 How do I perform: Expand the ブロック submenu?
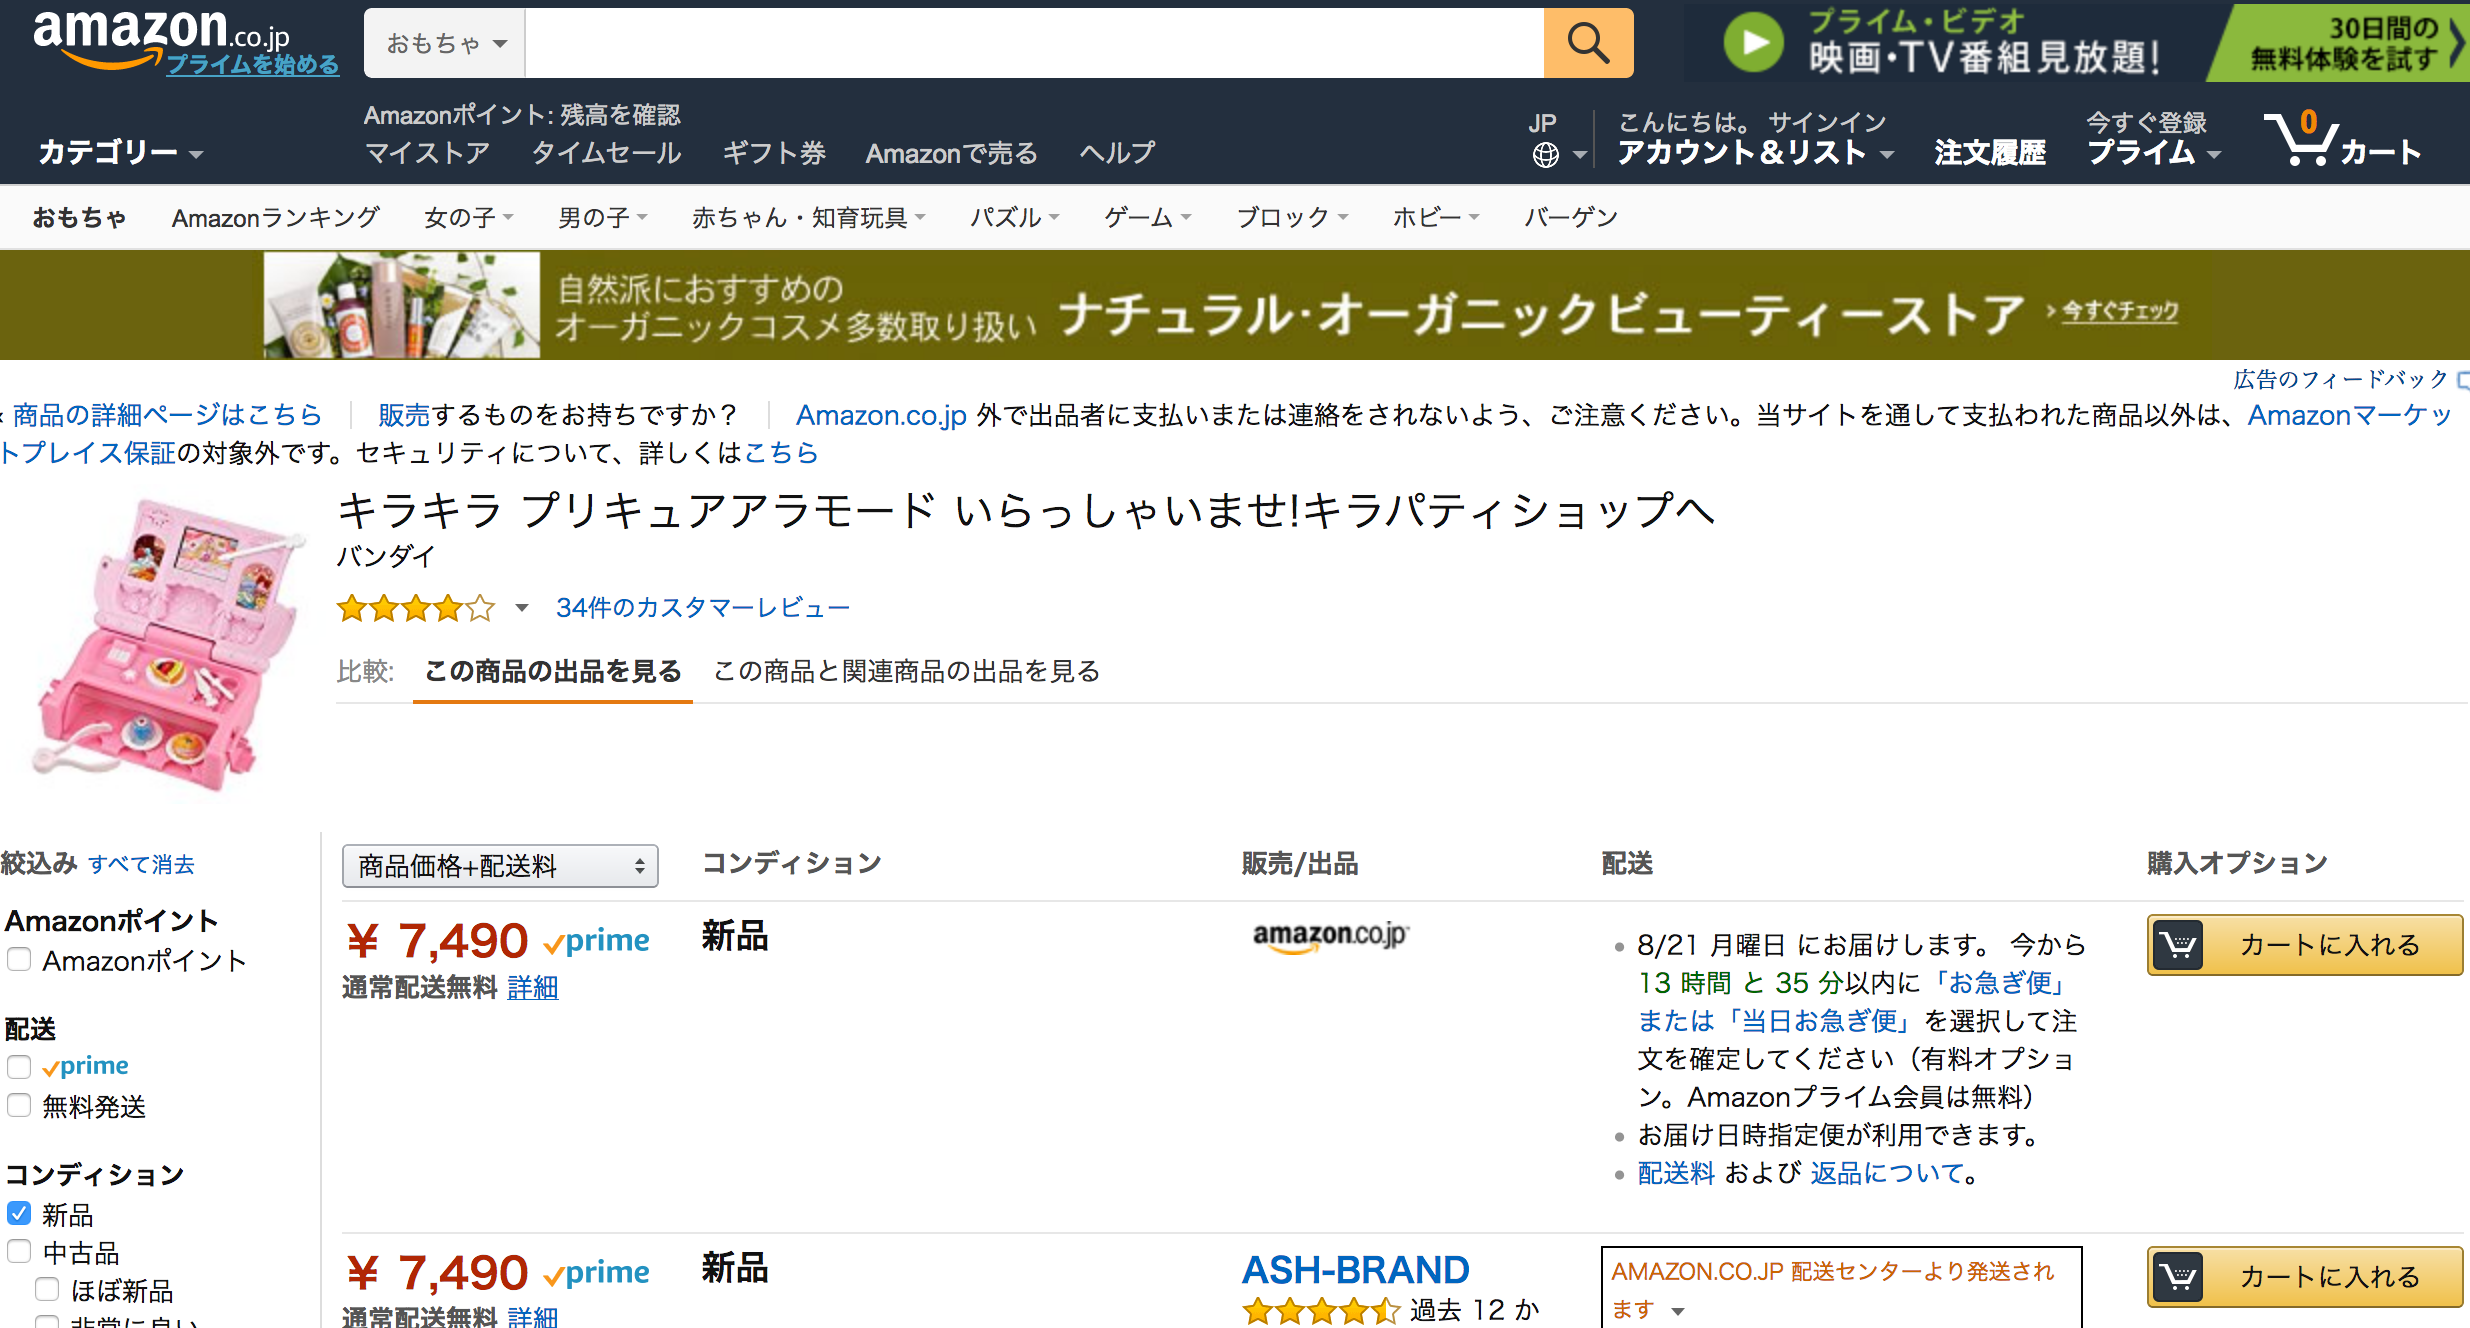1292,217
